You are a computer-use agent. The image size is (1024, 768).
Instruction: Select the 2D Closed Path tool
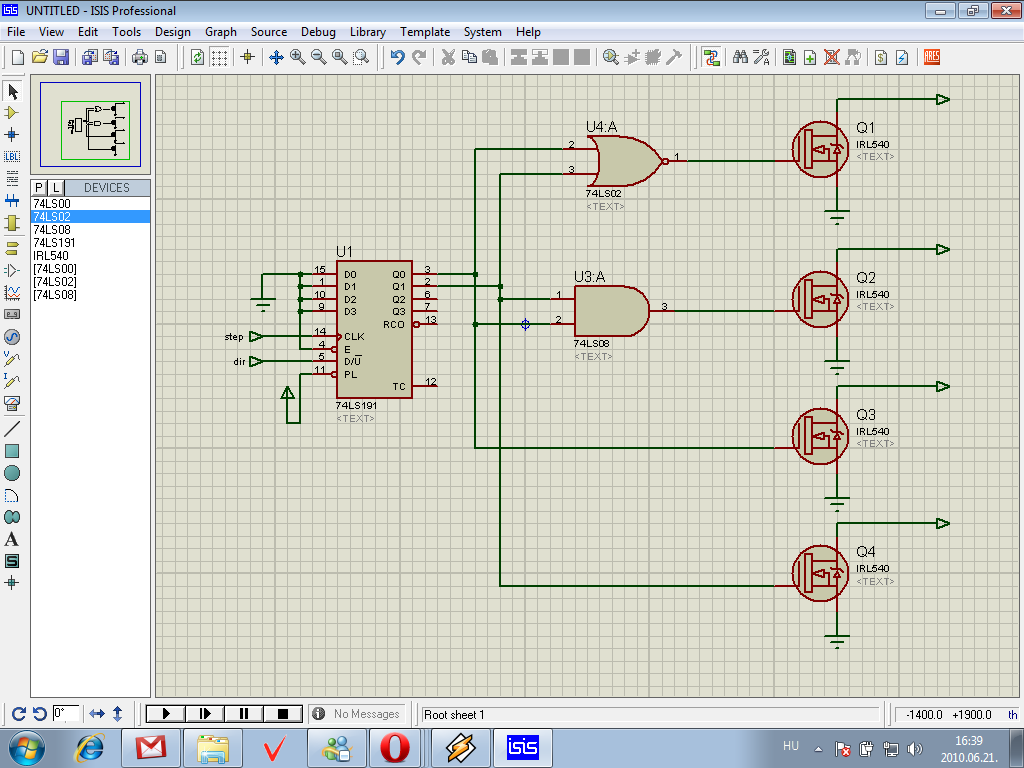[12, 517]
